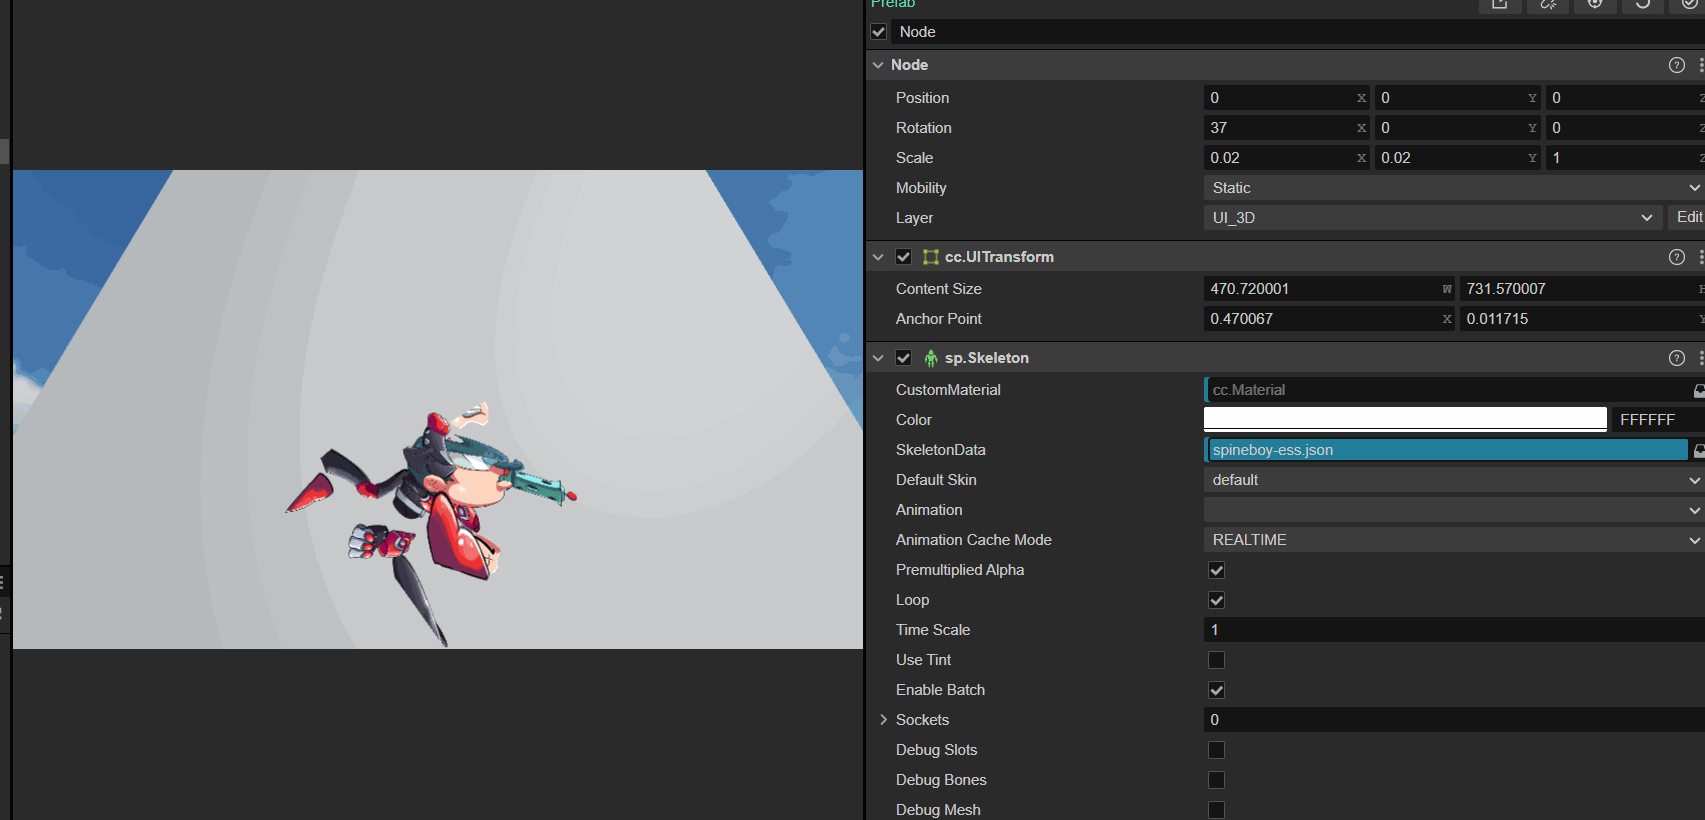The image size is (1705, 820).
Task: Click the Position X field
Action: tap(1286, 98)
